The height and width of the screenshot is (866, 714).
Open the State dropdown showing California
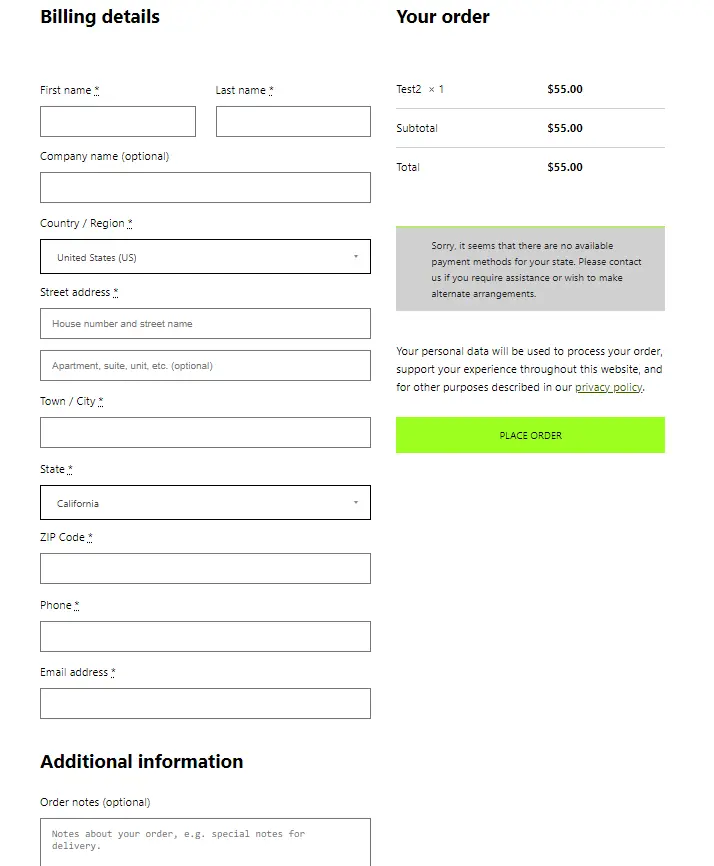click(x=205, y=502)
